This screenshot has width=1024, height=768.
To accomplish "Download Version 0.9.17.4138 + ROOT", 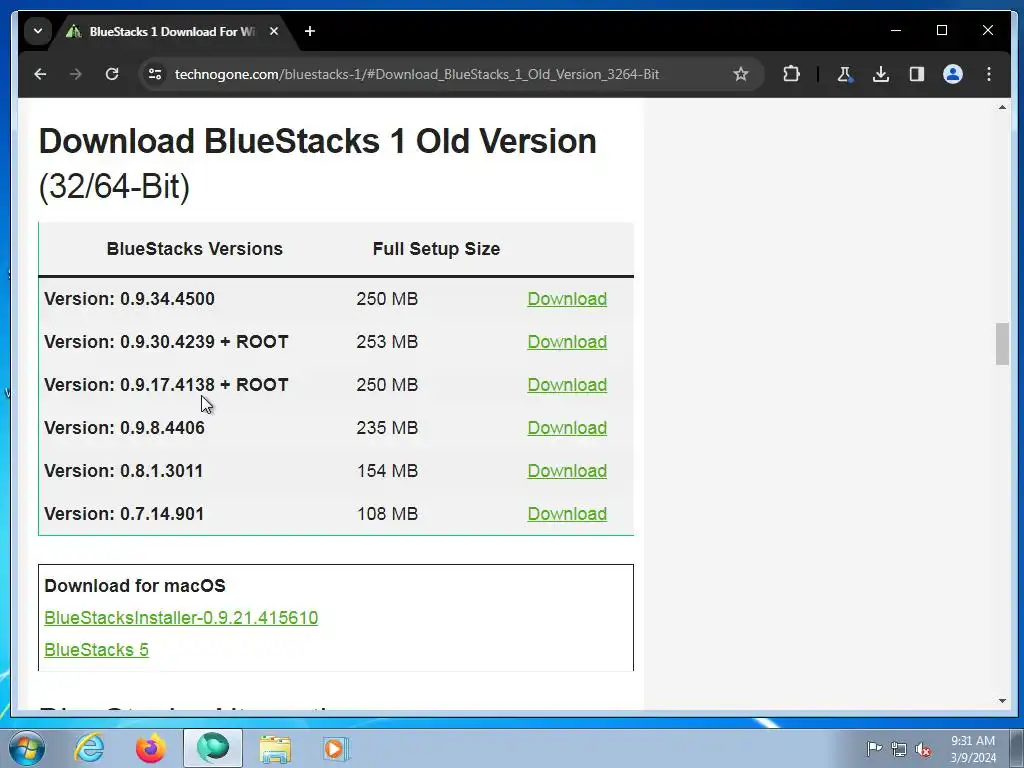I will point(567,385).
